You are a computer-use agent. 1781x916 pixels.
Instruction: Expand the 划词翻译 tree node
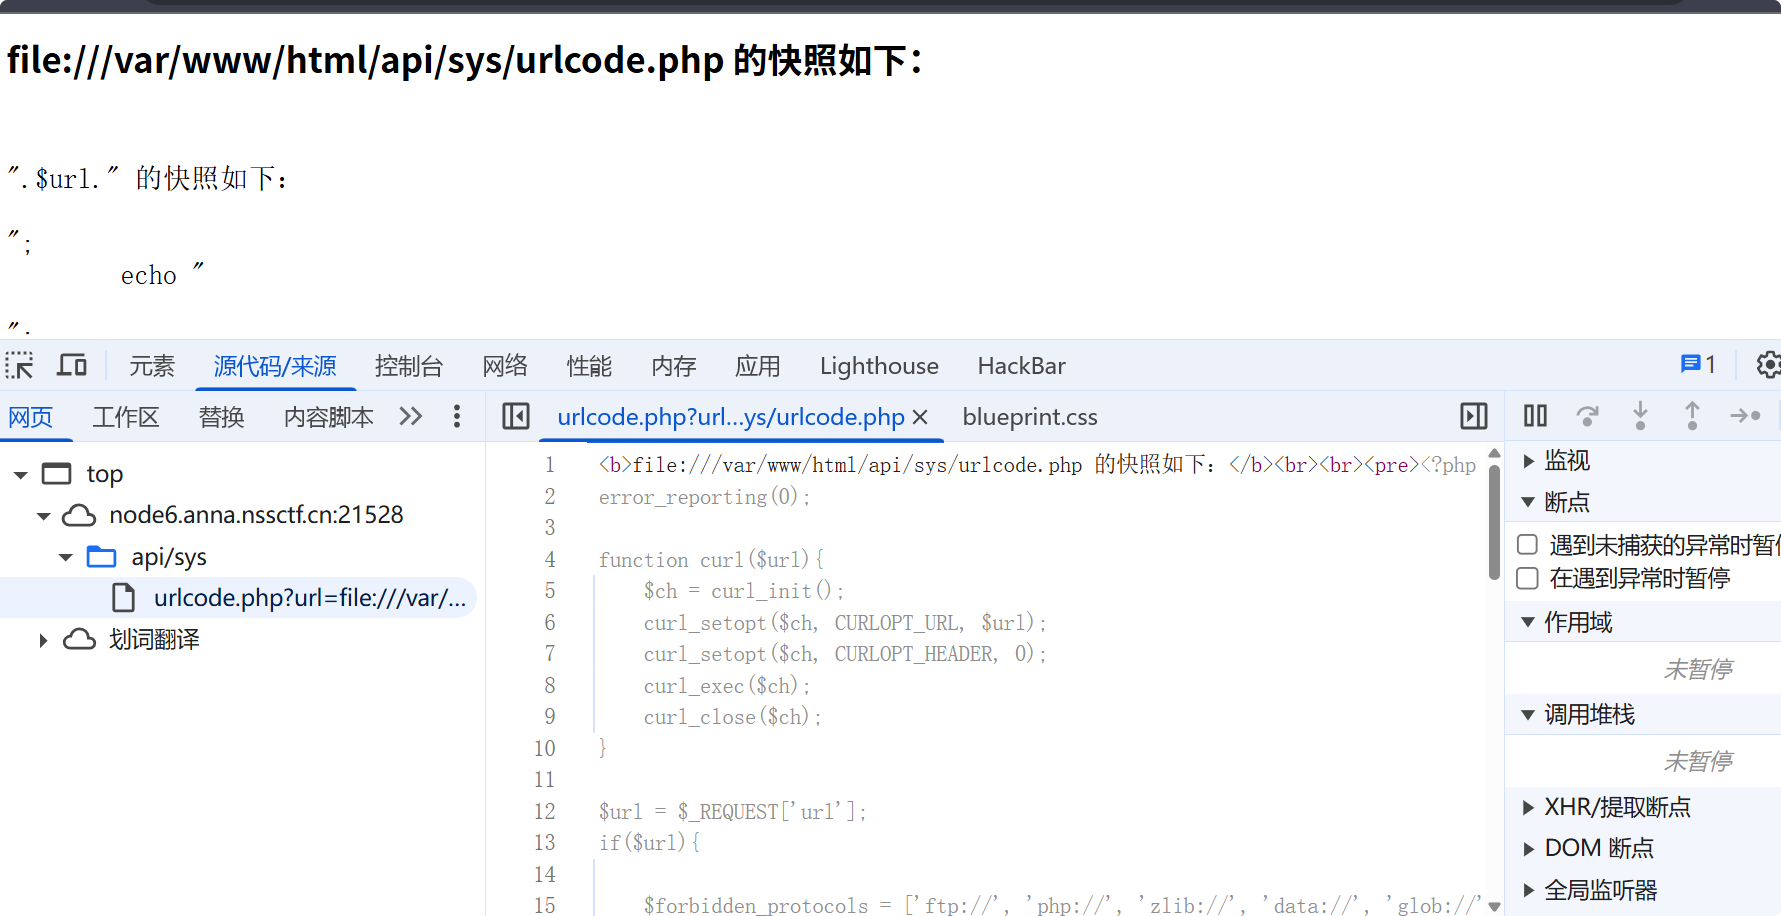tap(43, 640)
